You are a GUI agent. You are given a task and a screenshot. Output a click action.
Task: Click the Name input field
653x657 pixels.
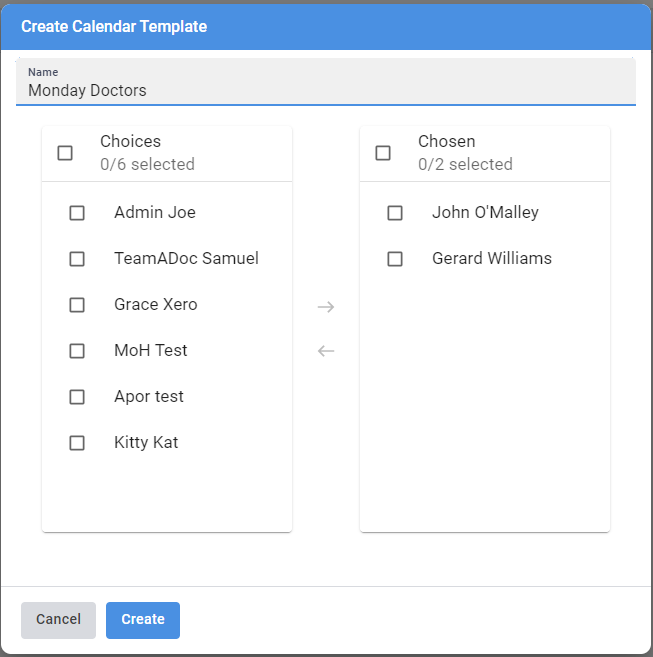click(325, 90)
